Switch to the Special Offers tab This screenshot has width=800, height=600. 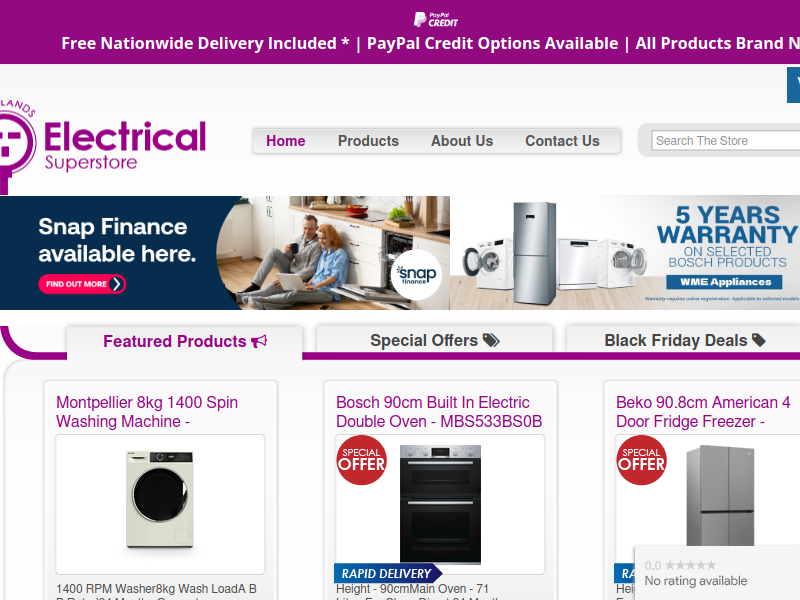pyautogui.click(x=435, y=340)
